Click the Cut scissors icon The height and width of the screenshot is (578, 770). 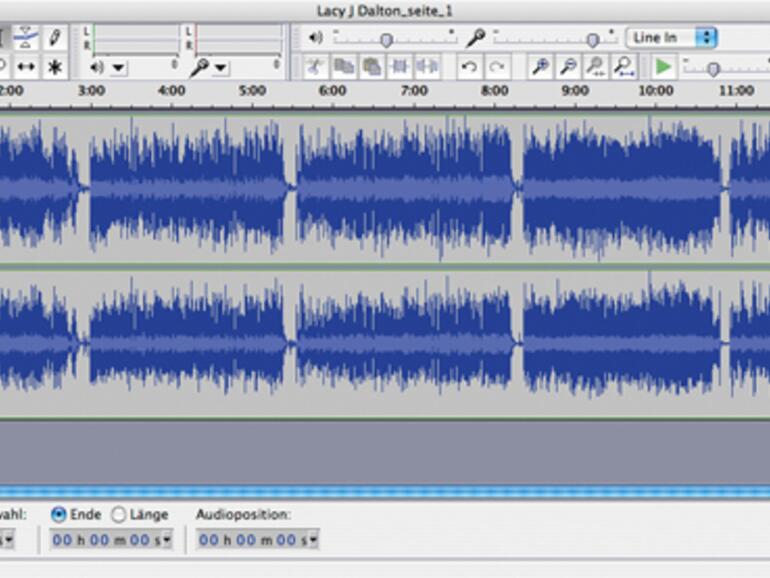[315, 67]
